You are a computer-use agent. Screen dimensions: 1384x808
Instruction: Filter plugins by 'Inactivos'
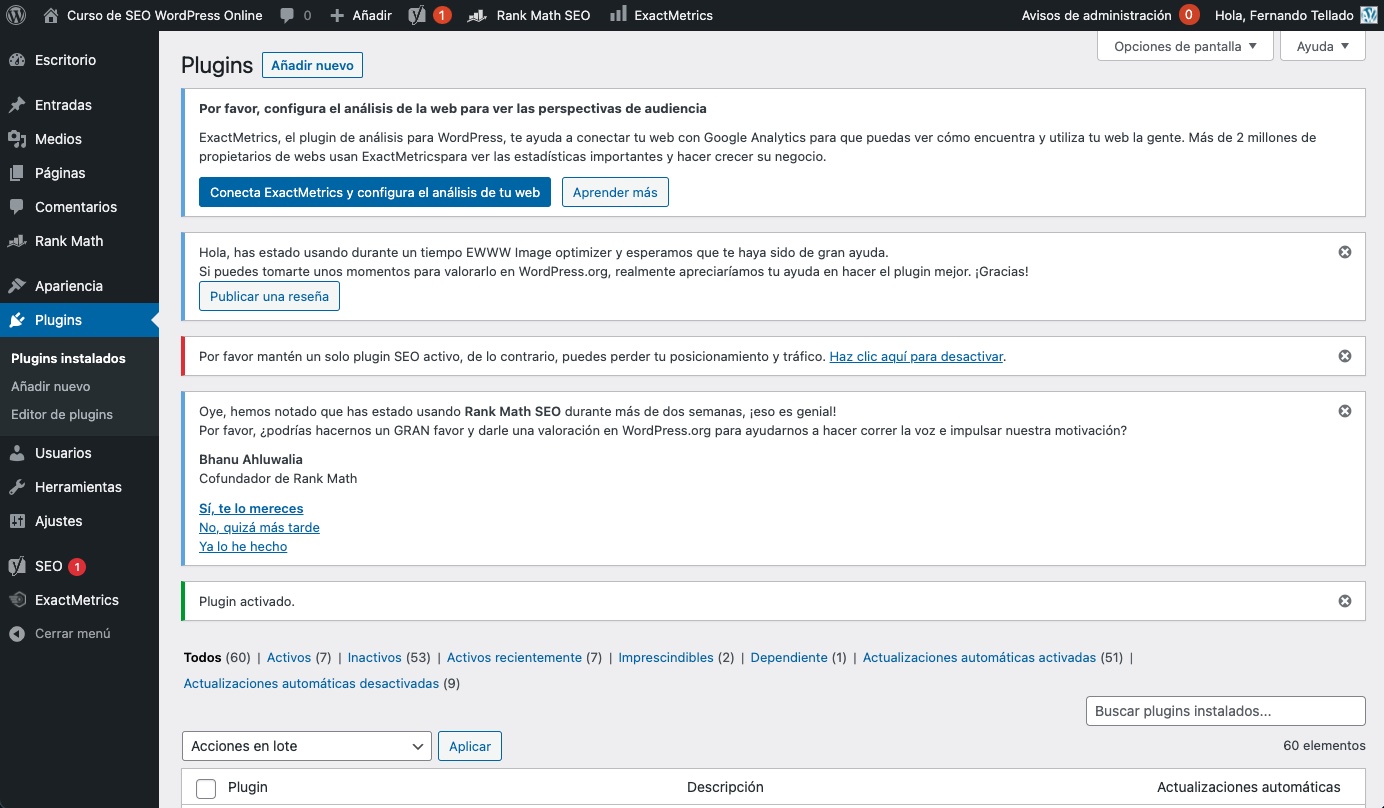374,658
